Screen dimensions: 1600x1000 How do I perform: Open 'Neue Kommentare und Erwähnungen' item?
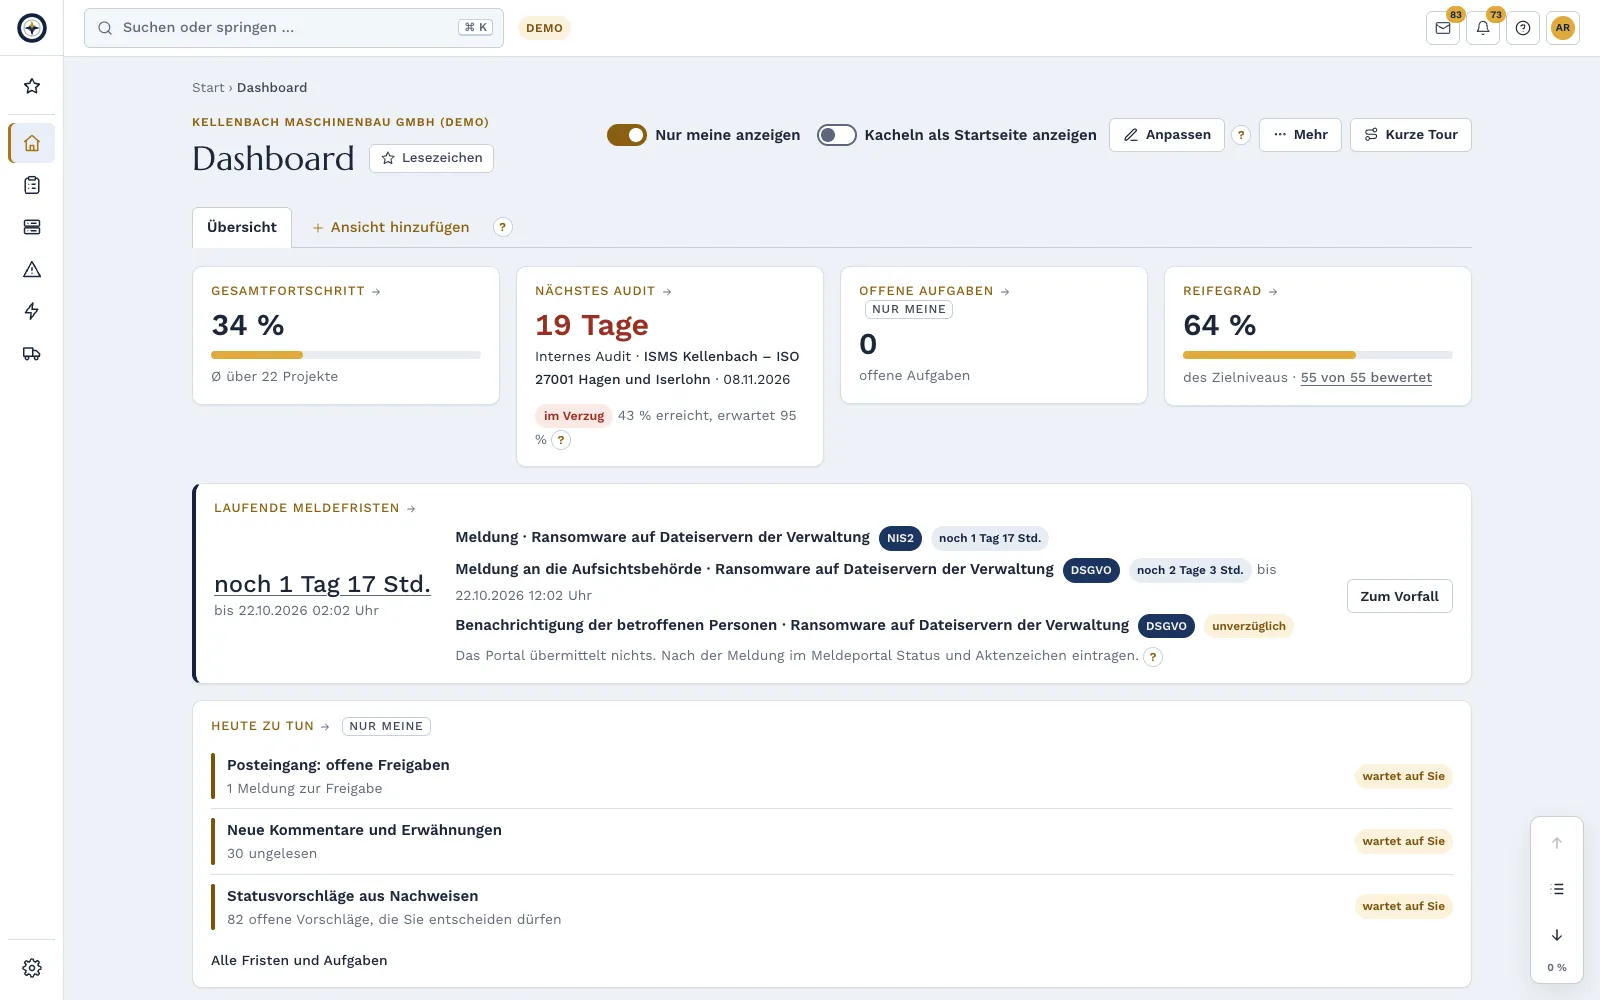pyautogui.click(x=832, y=841)
